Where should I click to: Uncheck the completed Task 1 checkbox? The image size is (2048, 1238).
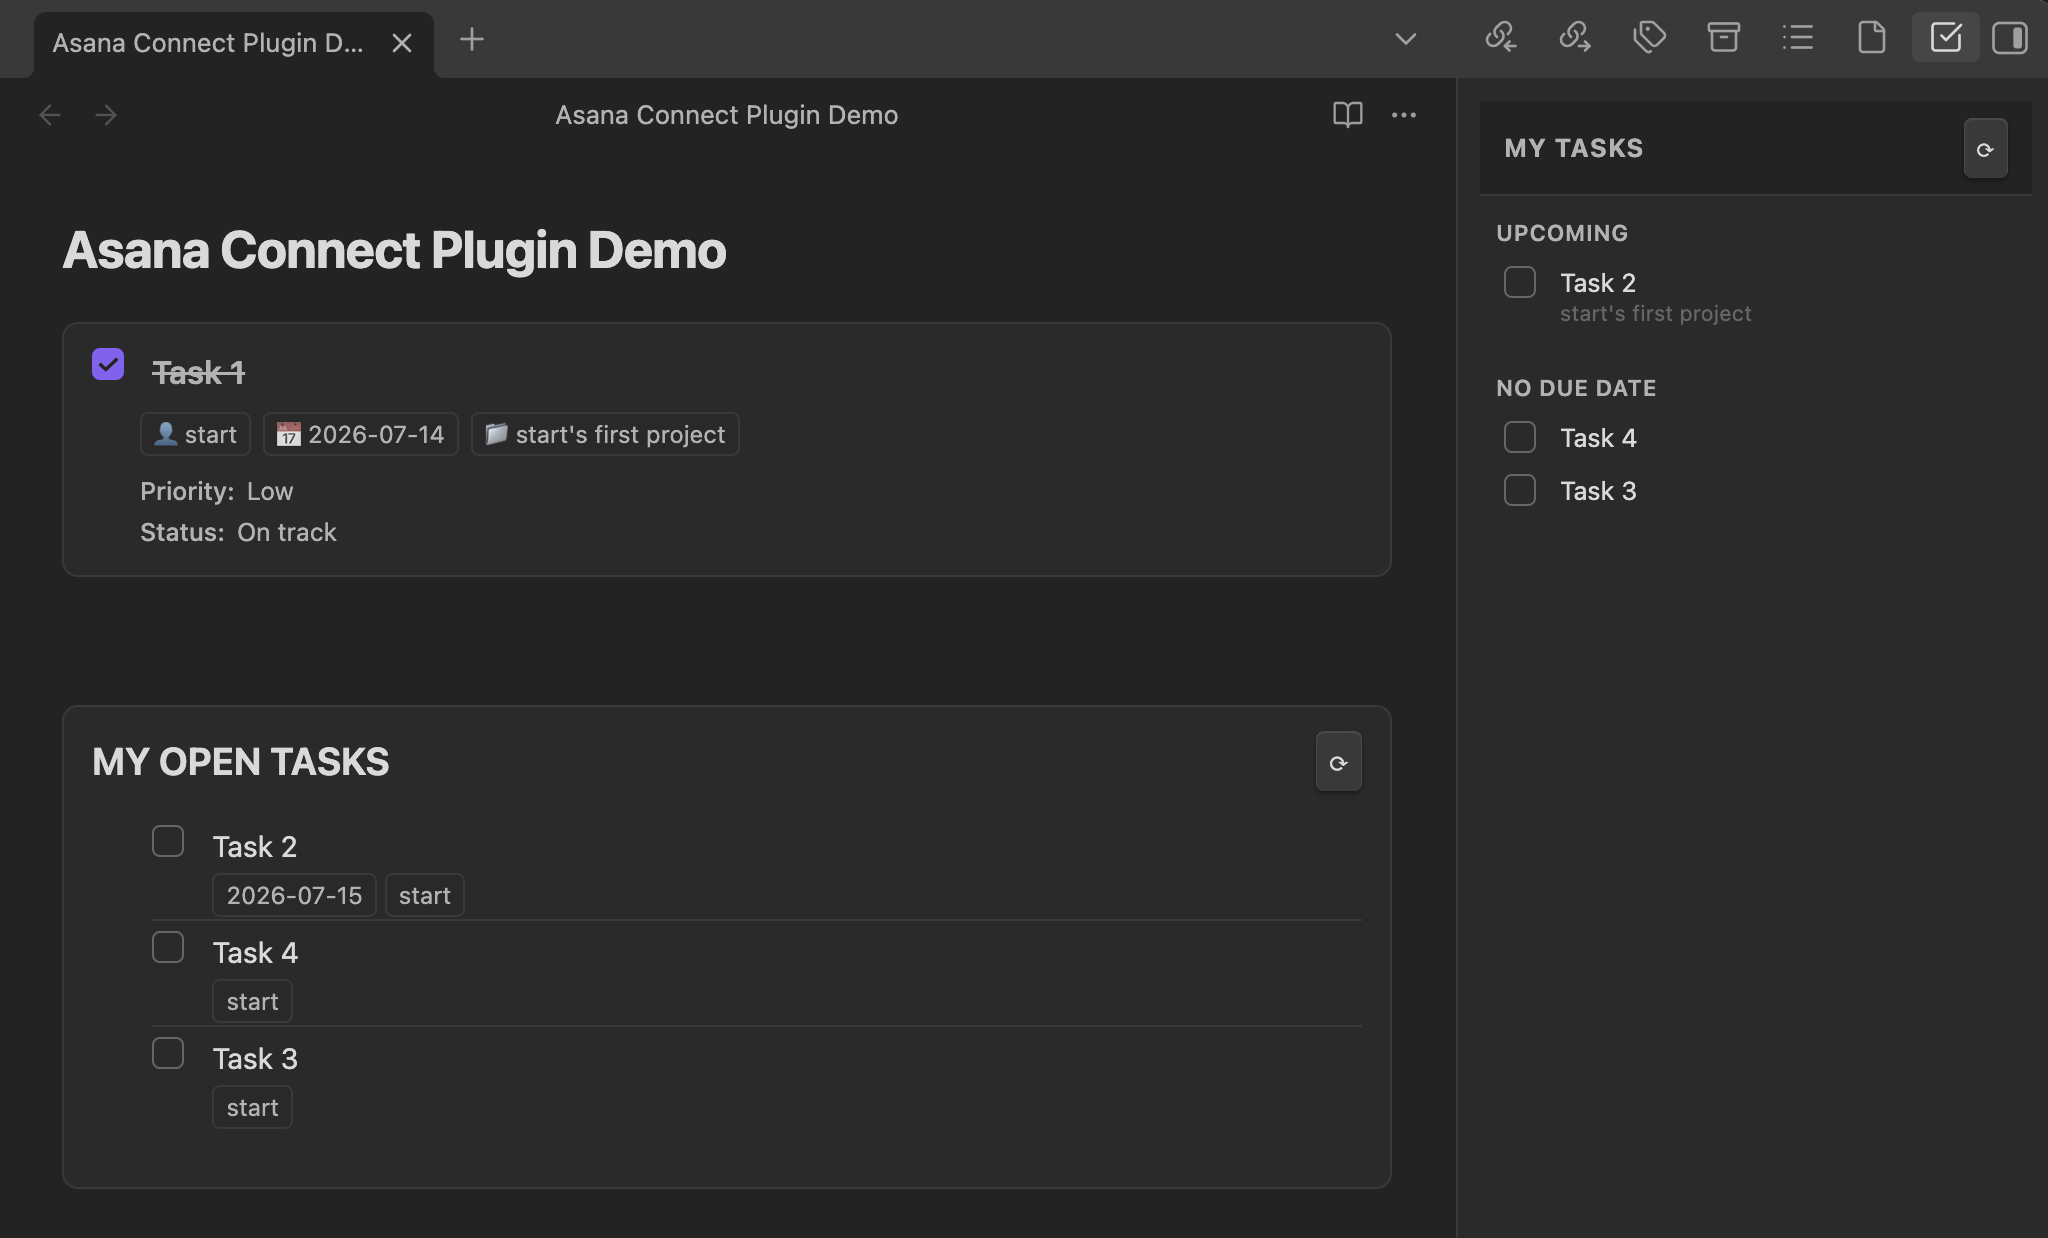point(108,364)
